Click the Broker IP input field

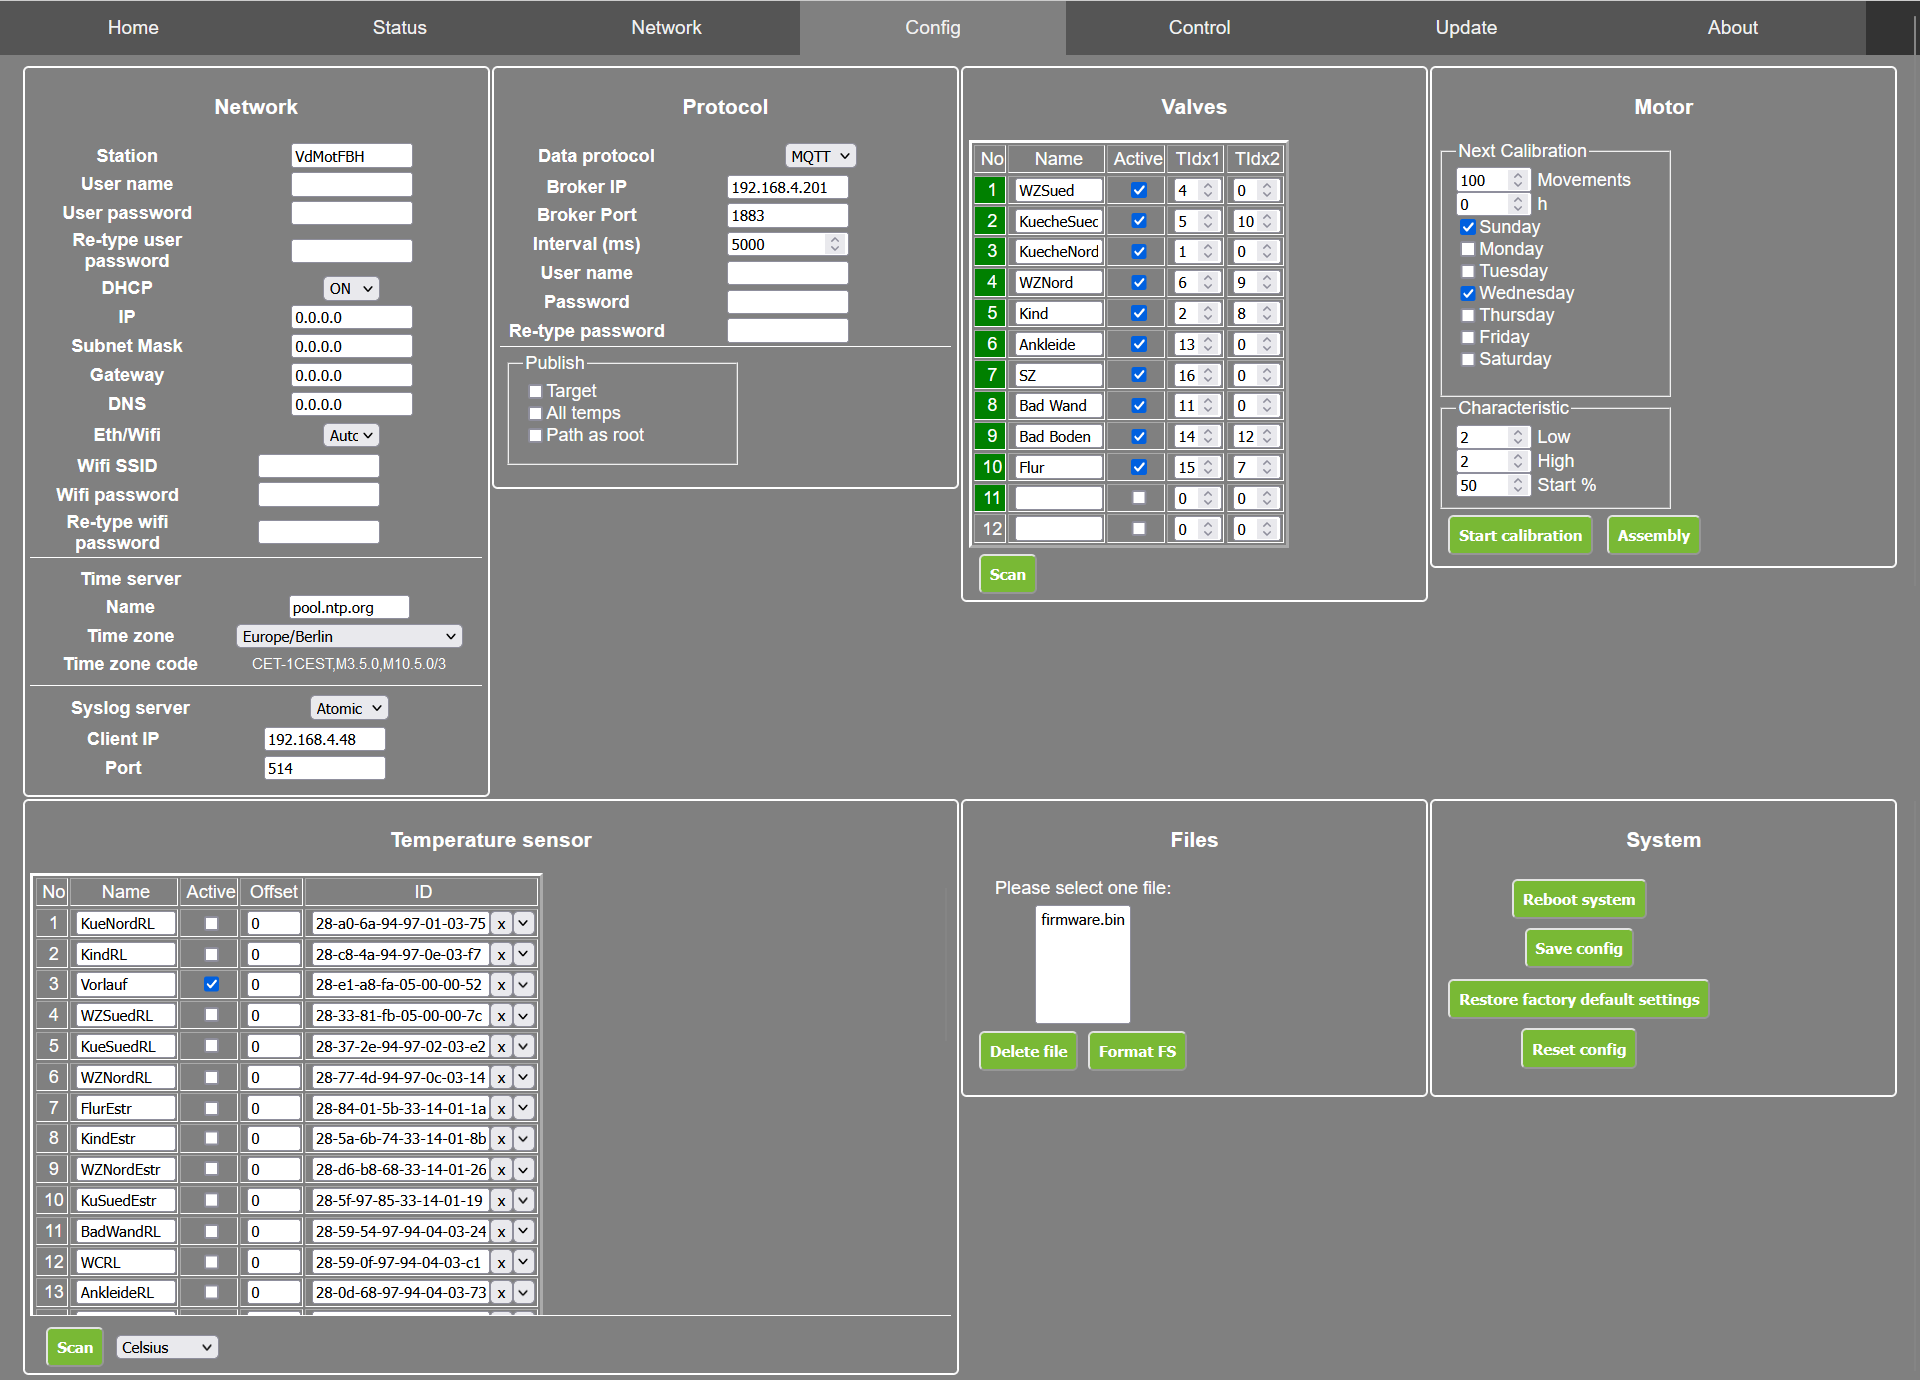[788, 188]
